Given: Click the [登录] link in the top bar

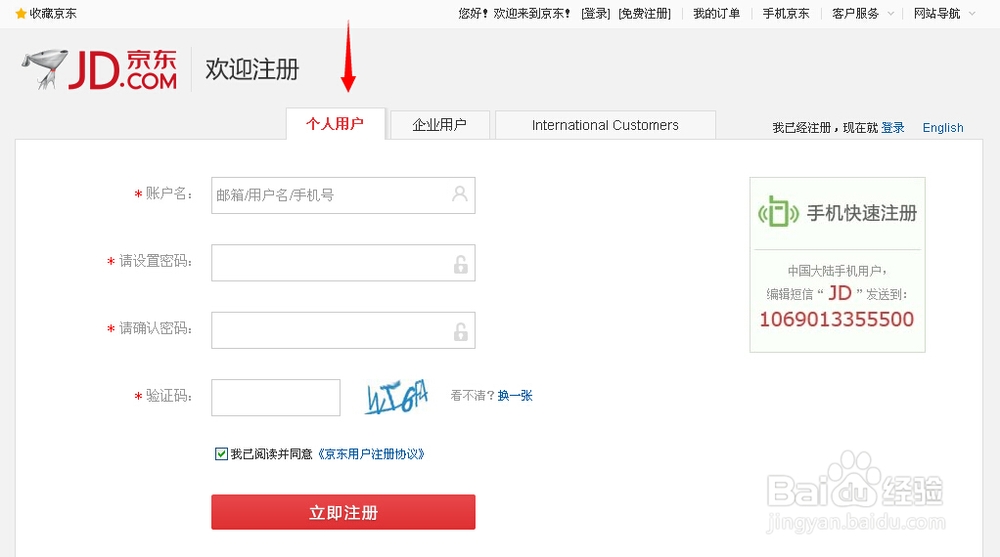Looking at the screenshot, I should coord(596,13).
